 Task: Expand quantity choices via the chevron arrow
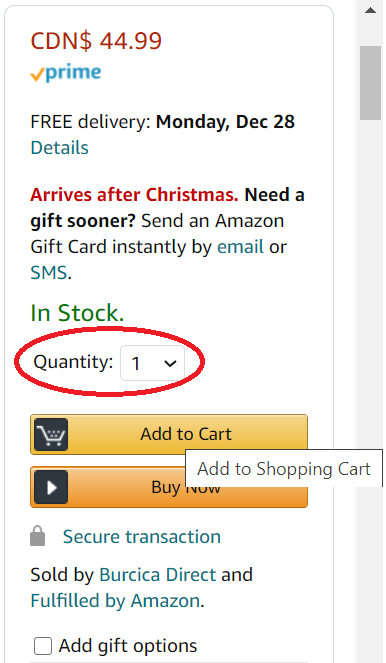[x=170, y=363]
